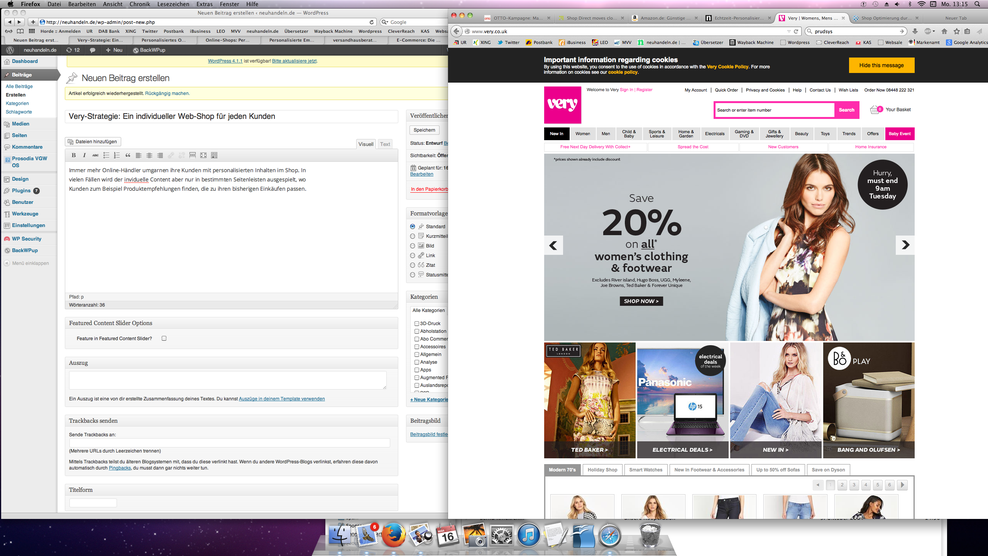Image resolution: width=988 pixels, height=556 pixels.
Task: Click the SHOP NOW banner button
Action: tap(641, 301)
